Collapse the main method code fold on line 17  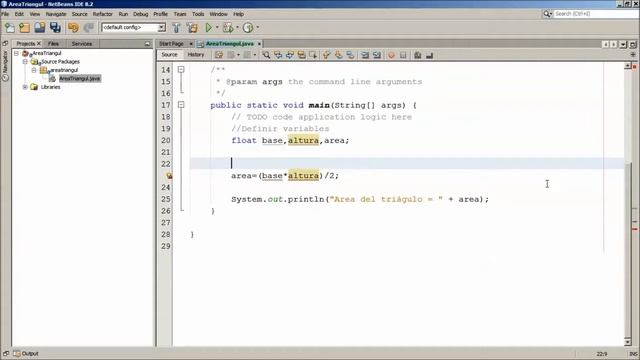181,105
